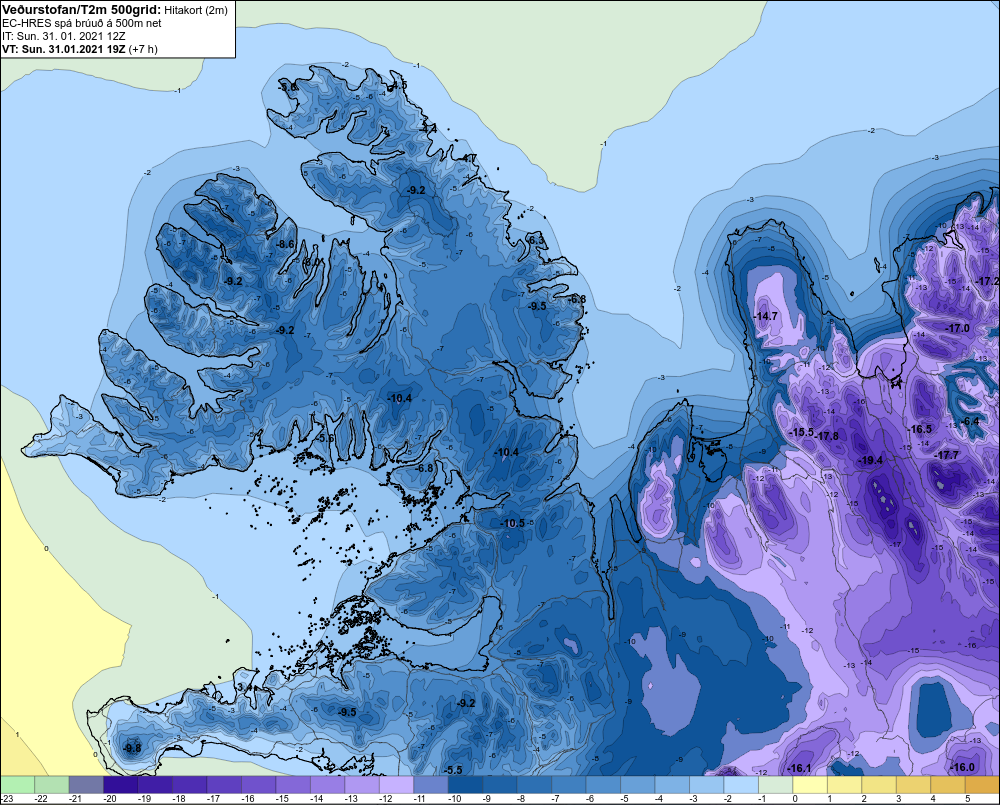This screenshot has width=1000, height=805.
Task: Select the legend swatch between 2 and 3
Action: coord(878,784)
